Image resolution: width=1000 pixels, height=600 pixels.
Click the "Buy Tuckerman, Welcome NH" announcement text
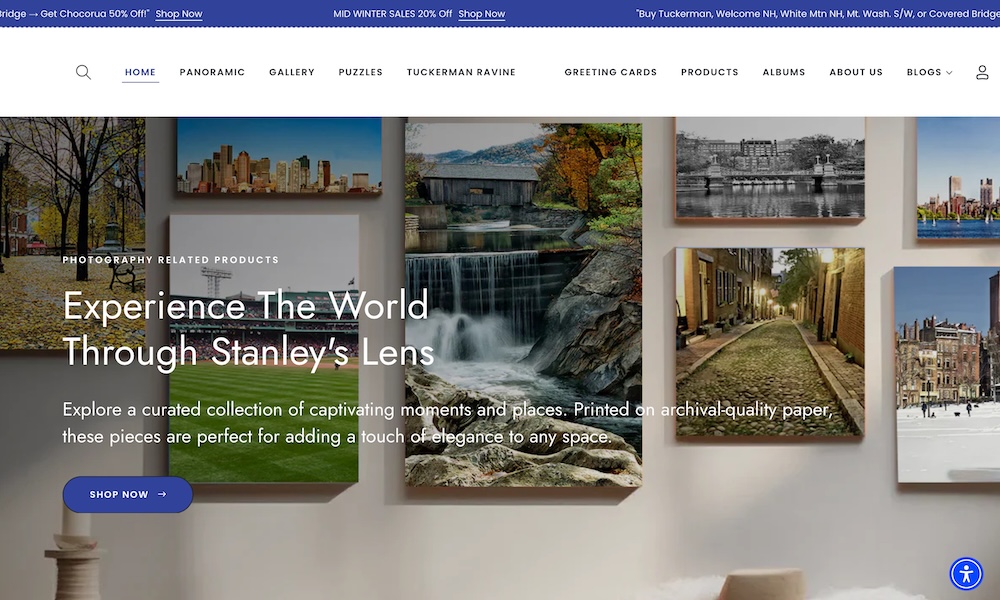pyautogui.click(x=818, y=13)
